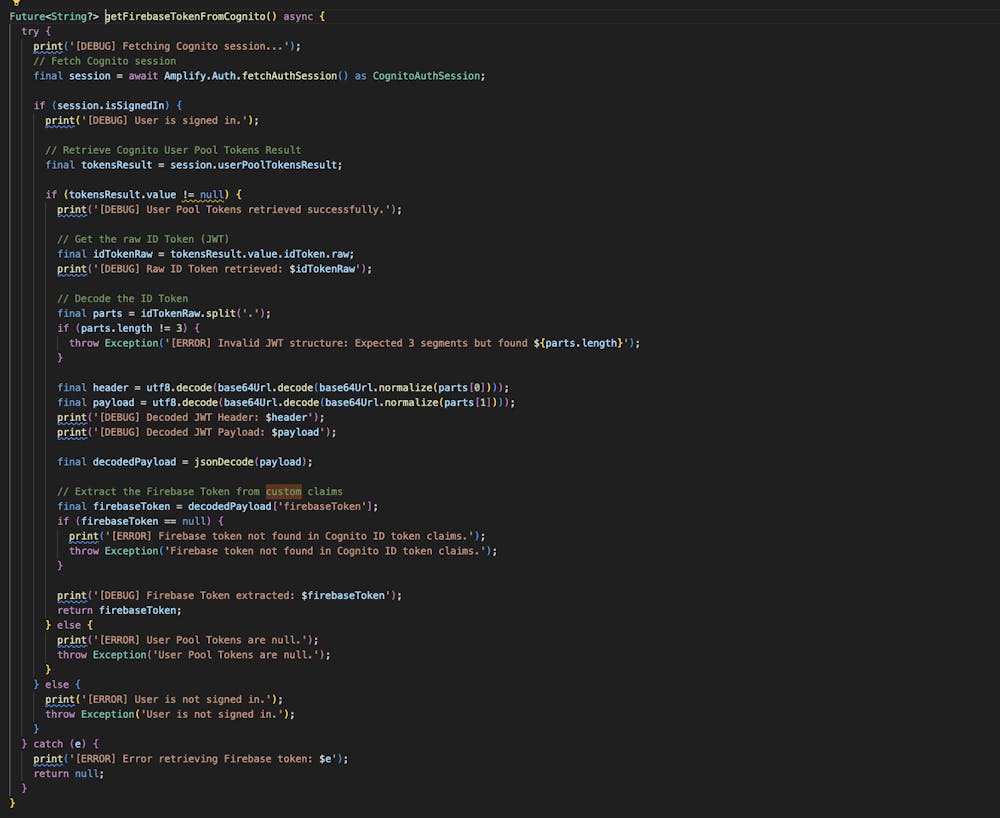Click throw Exception 'User Pool Tokens are null.'
The height and width of the screenshot is (818, 1000).
193,655
